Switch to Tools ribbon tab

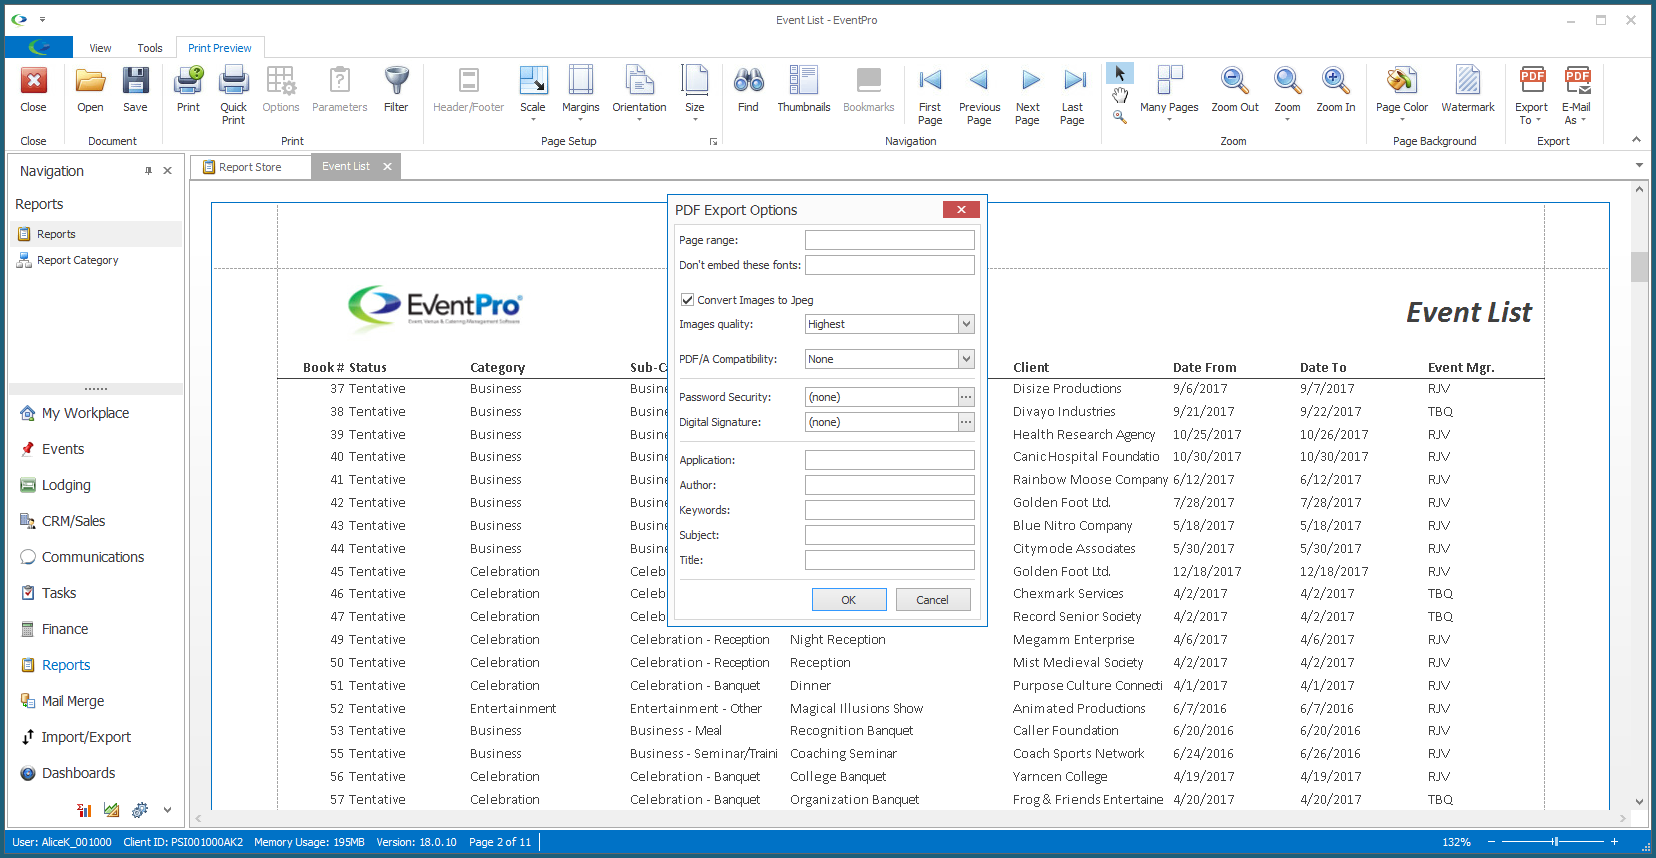[150, 48]
